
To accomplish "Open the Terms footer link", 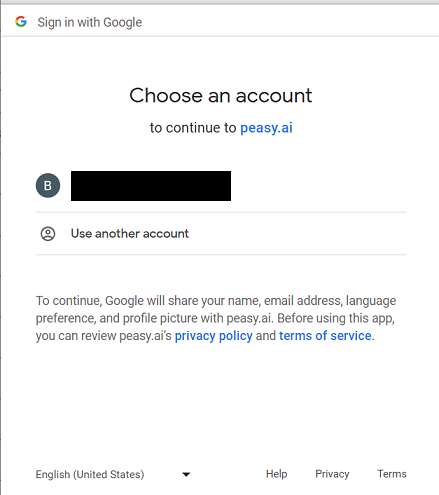I will (x=392, y=474).
